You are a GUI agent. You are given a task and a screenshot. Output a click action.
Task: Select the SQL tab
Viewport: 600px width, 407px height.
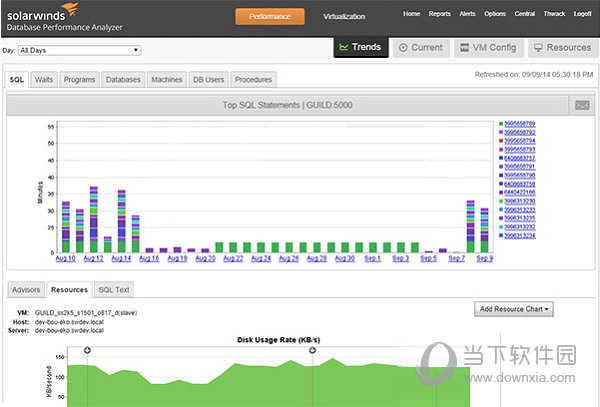pyautogui.click(x=17, y=80)
